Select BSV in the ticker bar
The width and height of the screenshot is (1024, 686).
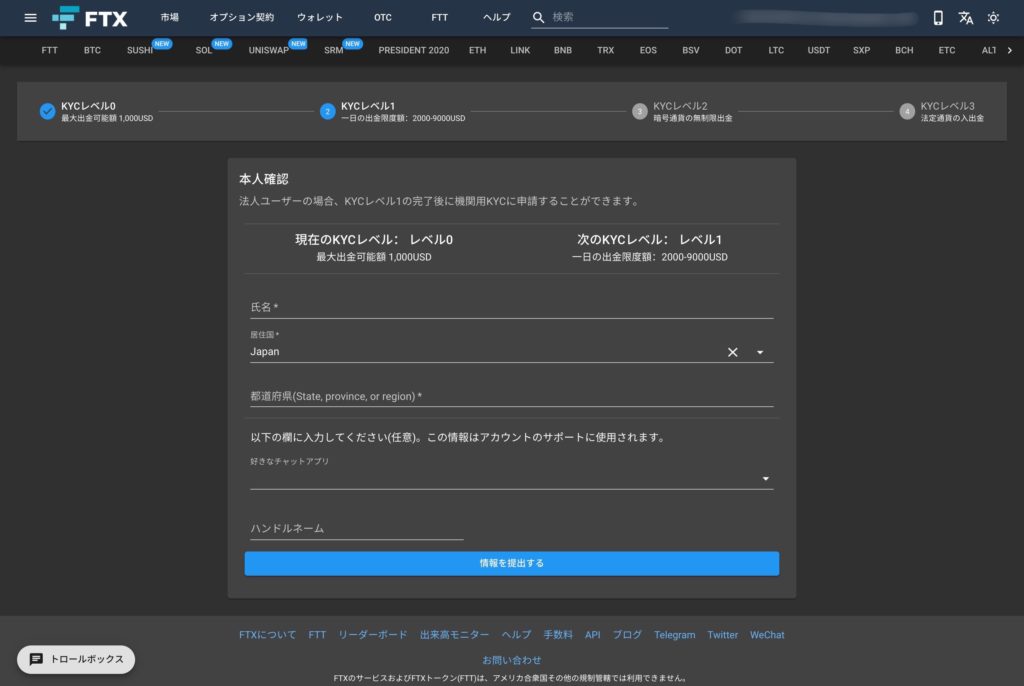pyautogui.click(x=690, y=50)
